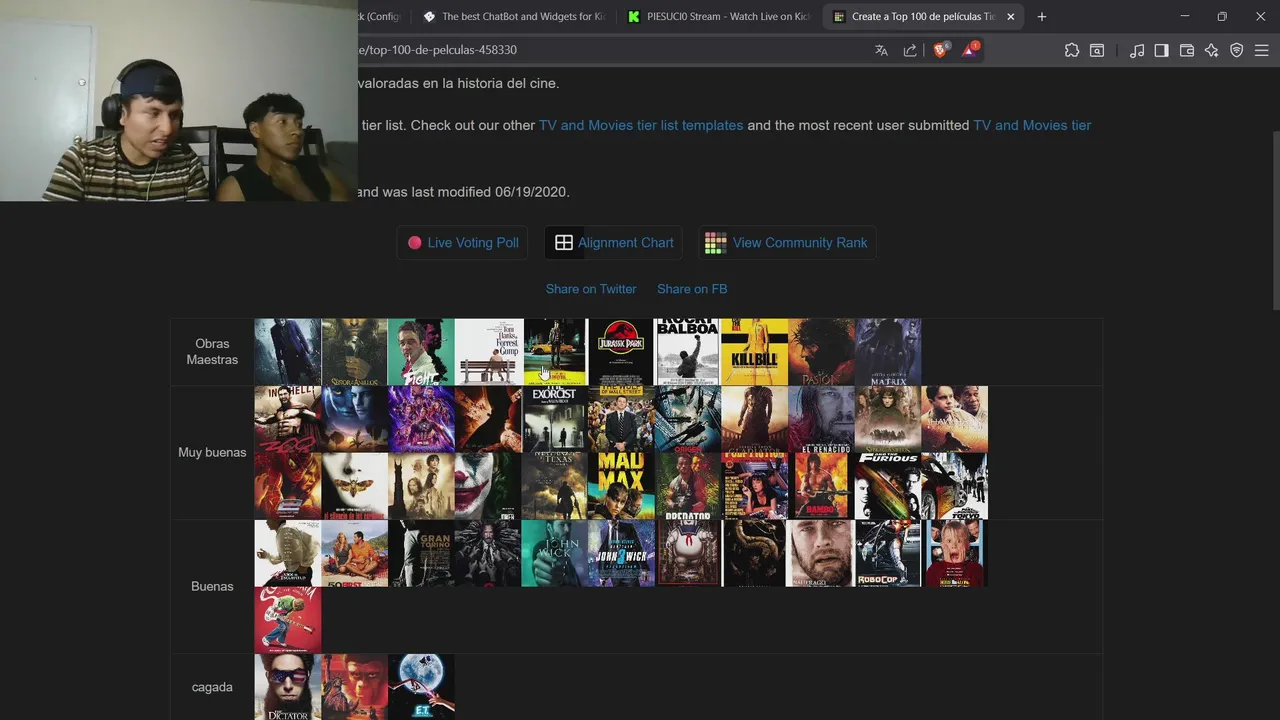Select The Dictator poster in cagada
This screenshot has width=1280, height=720.
287,687
